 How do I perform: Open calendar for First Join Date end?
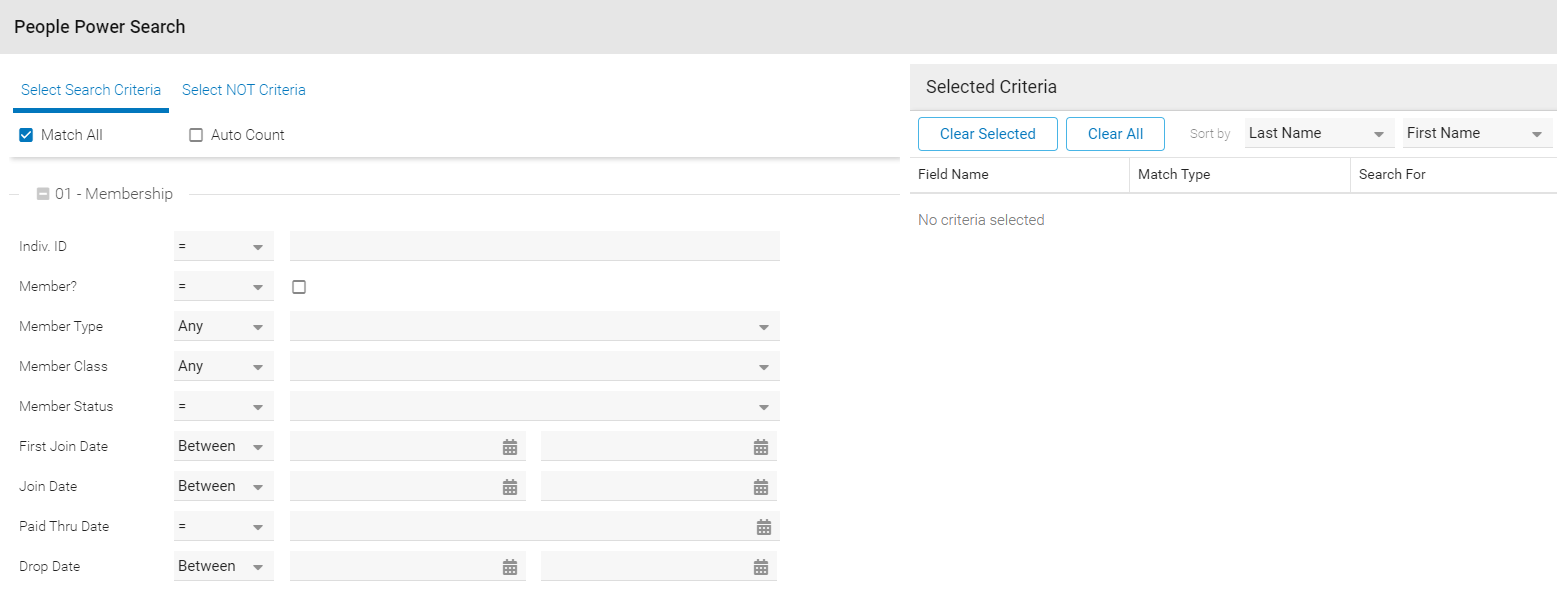[x=761, y=447]
